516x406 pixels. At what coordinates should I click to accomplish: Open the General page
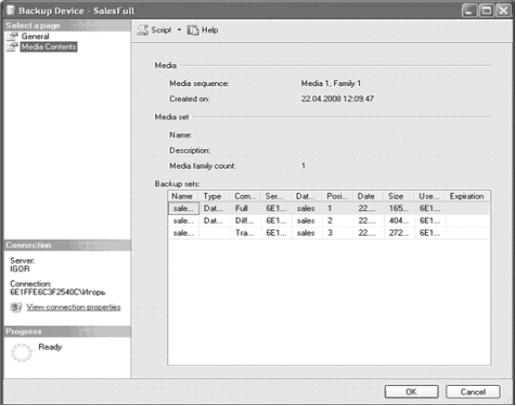click(35, 36)
